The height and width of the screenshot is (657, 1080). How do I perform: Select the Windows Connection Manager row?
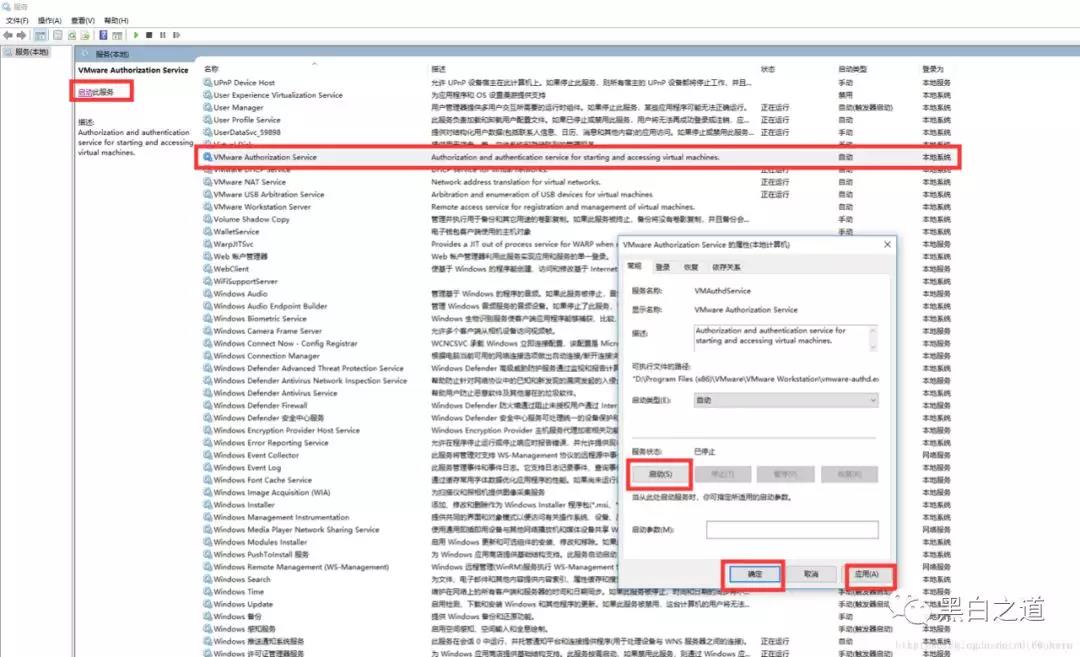pos(577,355)
